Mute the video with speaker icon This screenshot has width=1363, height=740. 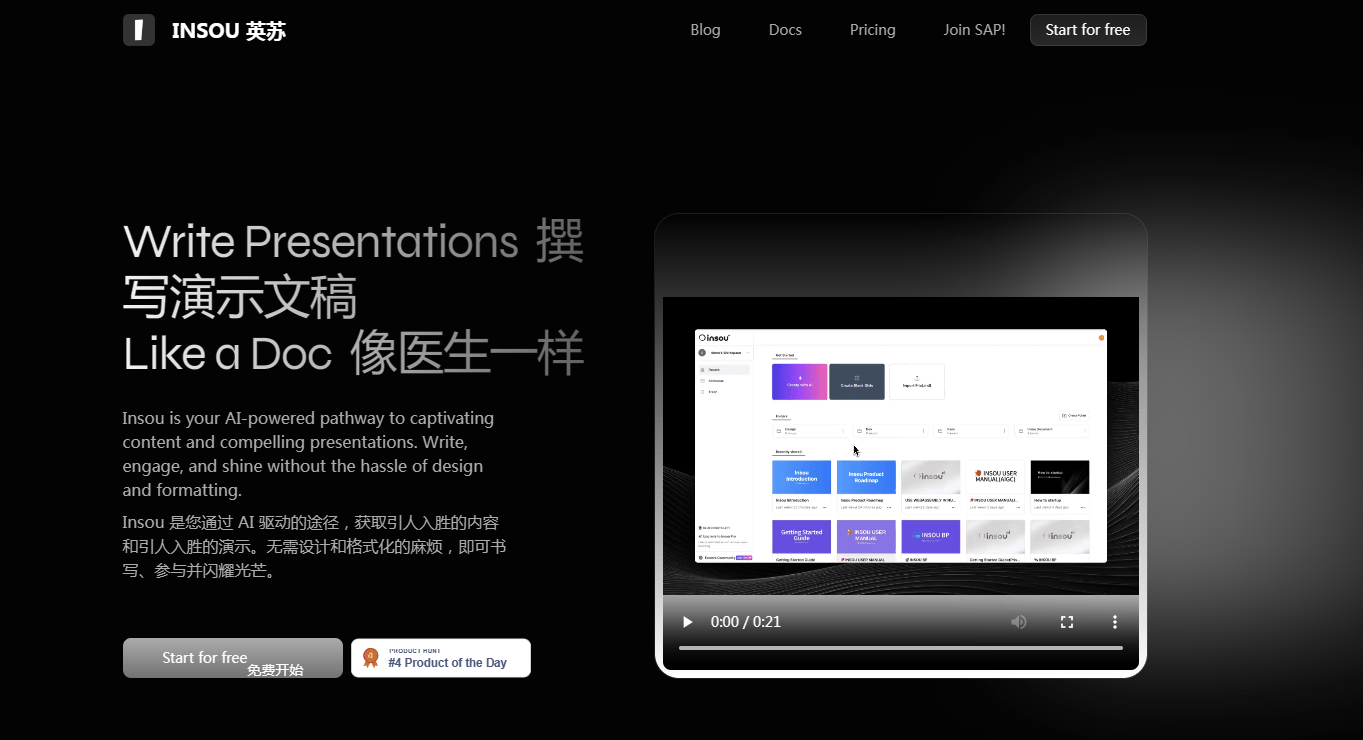tap(1019, 622)
